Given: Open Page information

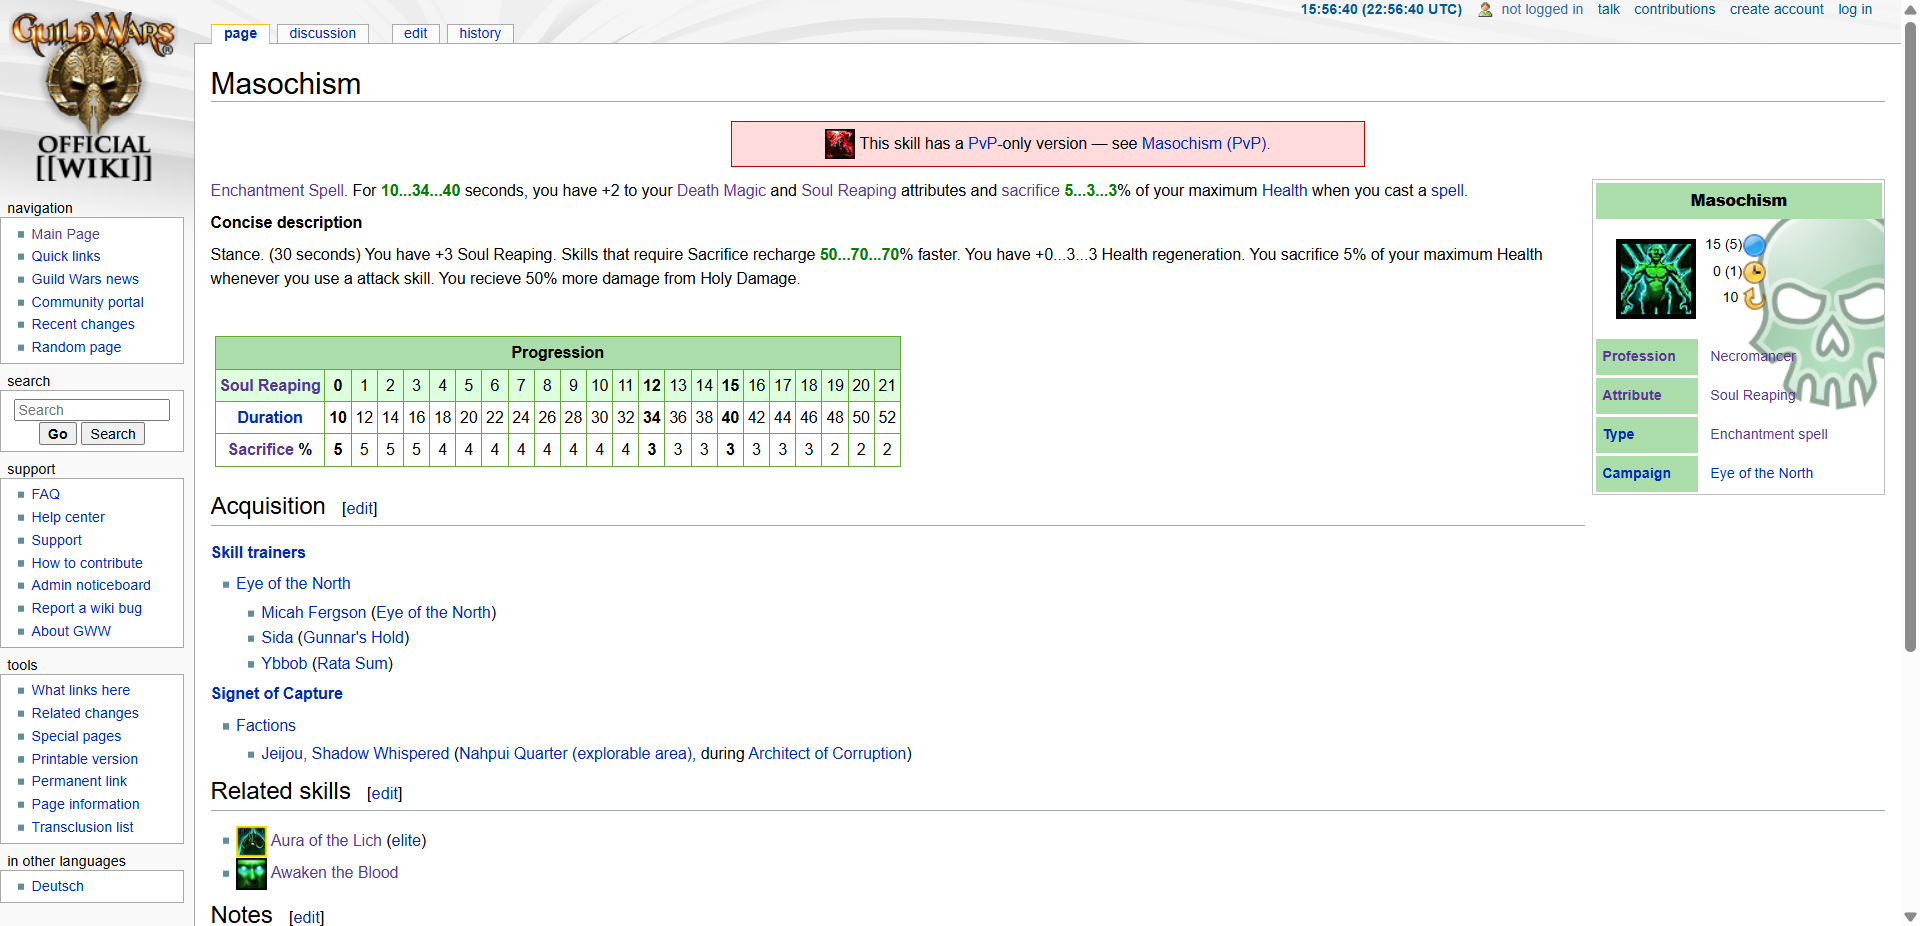Looking at the screenshot, I should coord(85,804).
